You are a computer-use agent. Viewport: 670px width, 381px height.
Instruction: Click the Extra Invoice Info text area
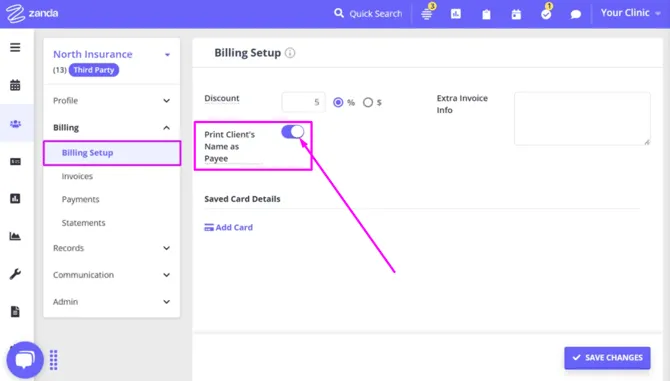[x=582, y=119]
